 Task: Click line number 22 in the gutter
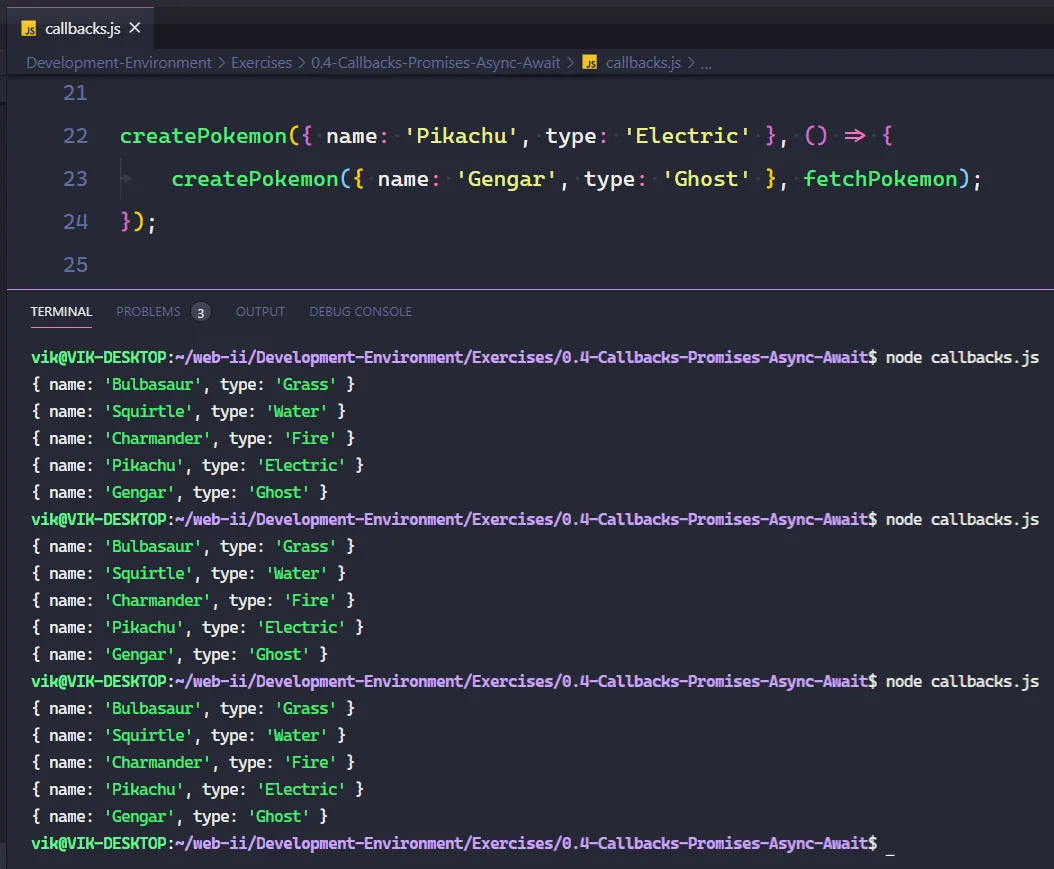tap(75, 136)
